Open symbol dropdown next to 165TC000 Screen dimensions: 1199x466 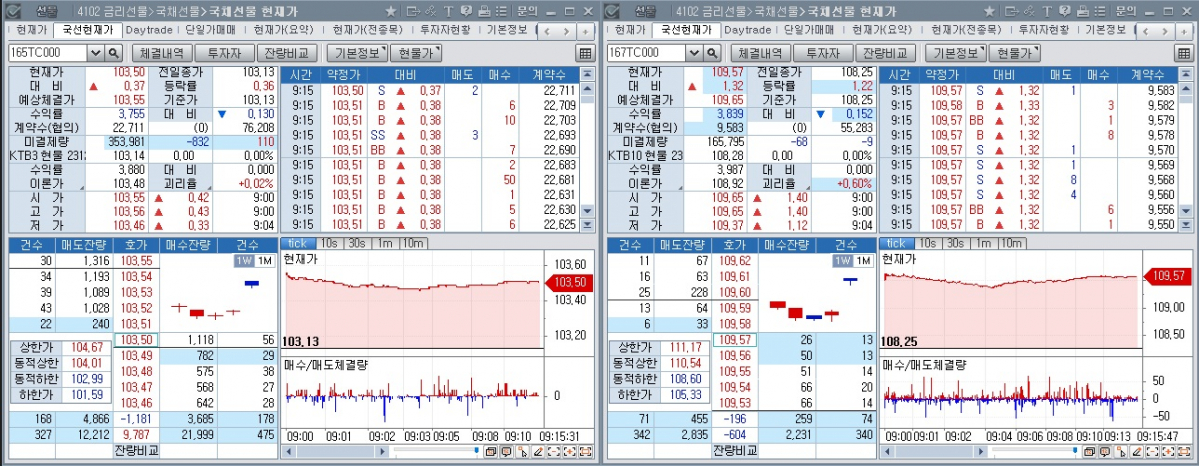point(96,53)
